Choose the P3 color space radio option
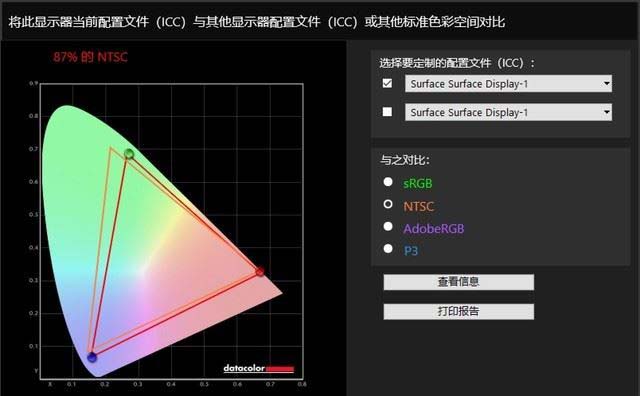 (x=388, y=248)
